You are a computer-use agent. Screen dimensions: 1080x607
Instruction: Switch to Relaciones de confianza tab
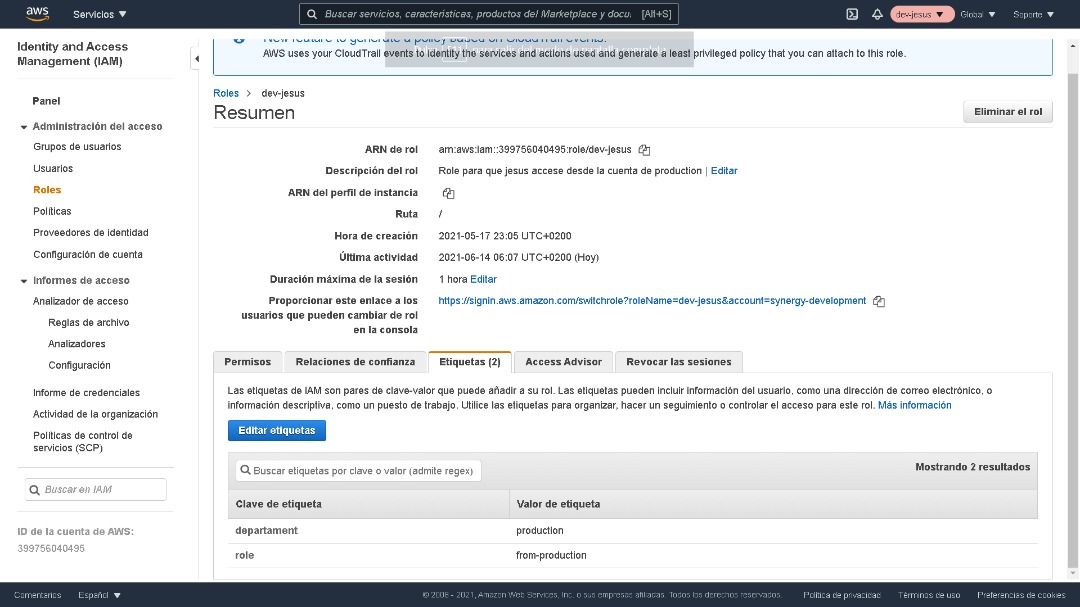[355, 362]
